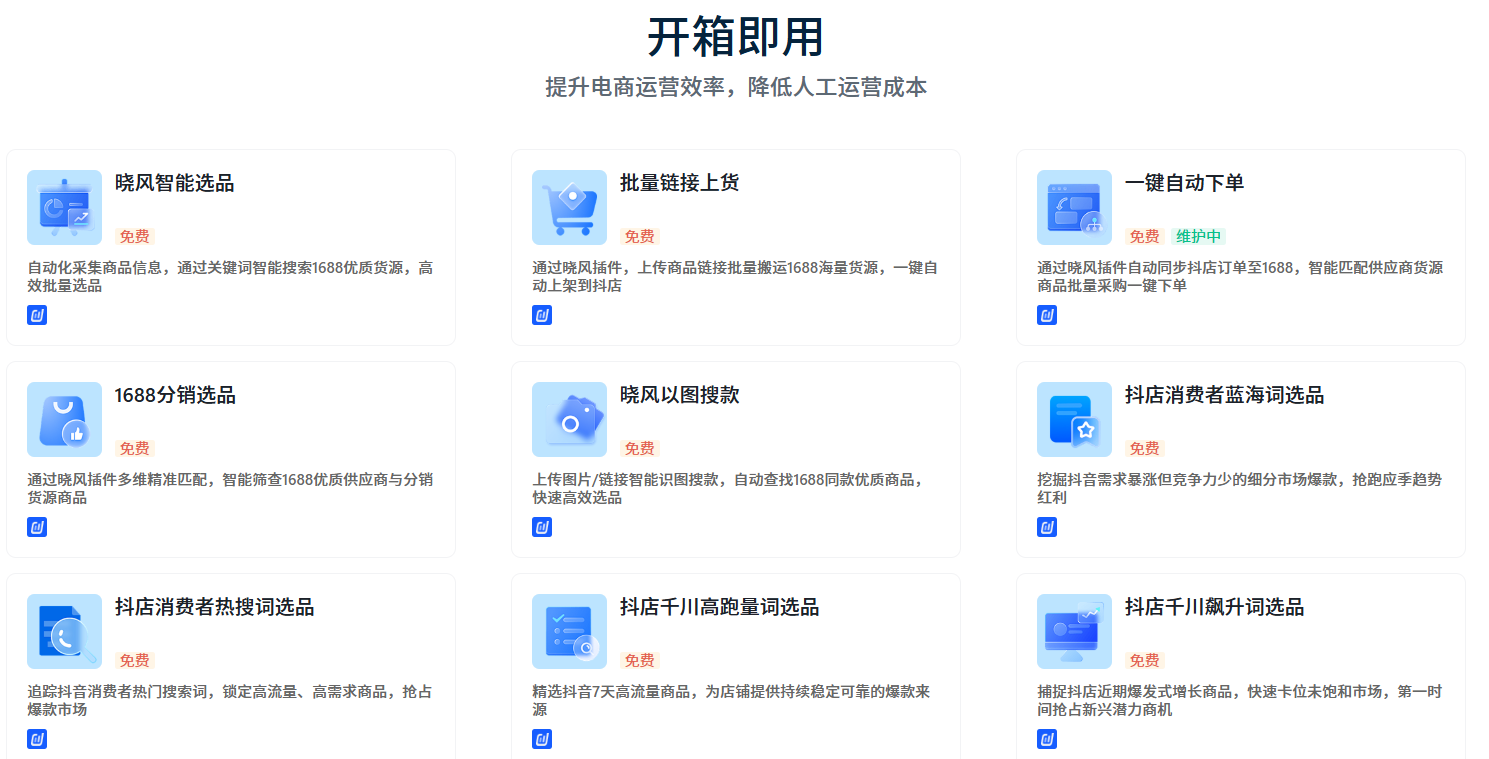The height and width of the screenshot is (759, 1489).
Task: Click the 免费 tag under 晓风以图搜款
Action: coord(640,449)
